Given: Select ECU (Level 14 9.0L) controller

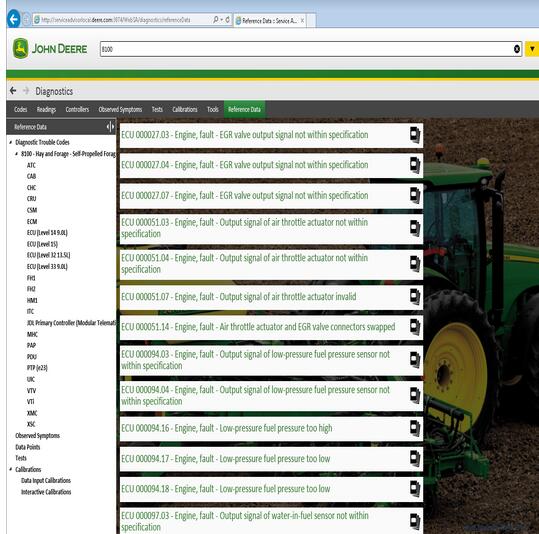Looking at the screenshot, I should click(47, 233).
